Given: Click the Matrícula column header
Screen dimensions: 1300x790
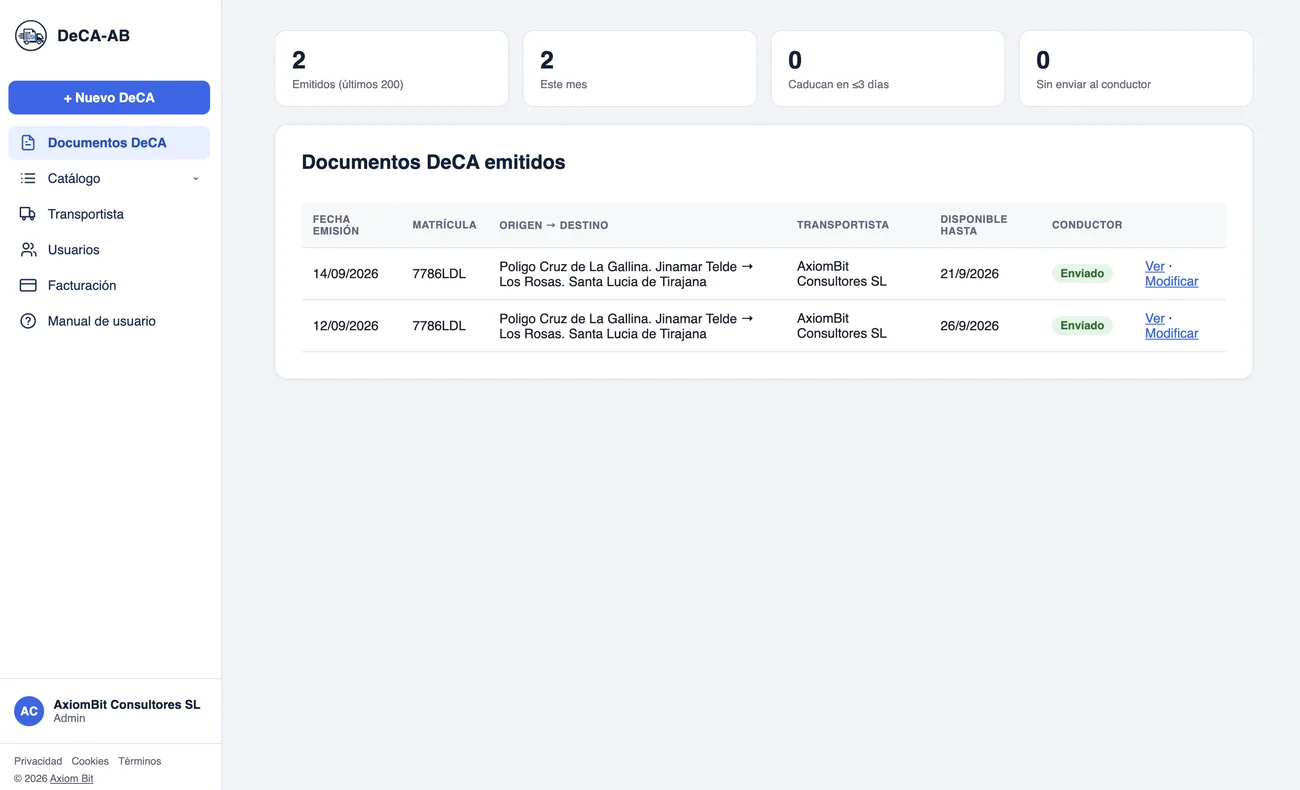Looking at the screenshot, I should (x=444, y=225).
